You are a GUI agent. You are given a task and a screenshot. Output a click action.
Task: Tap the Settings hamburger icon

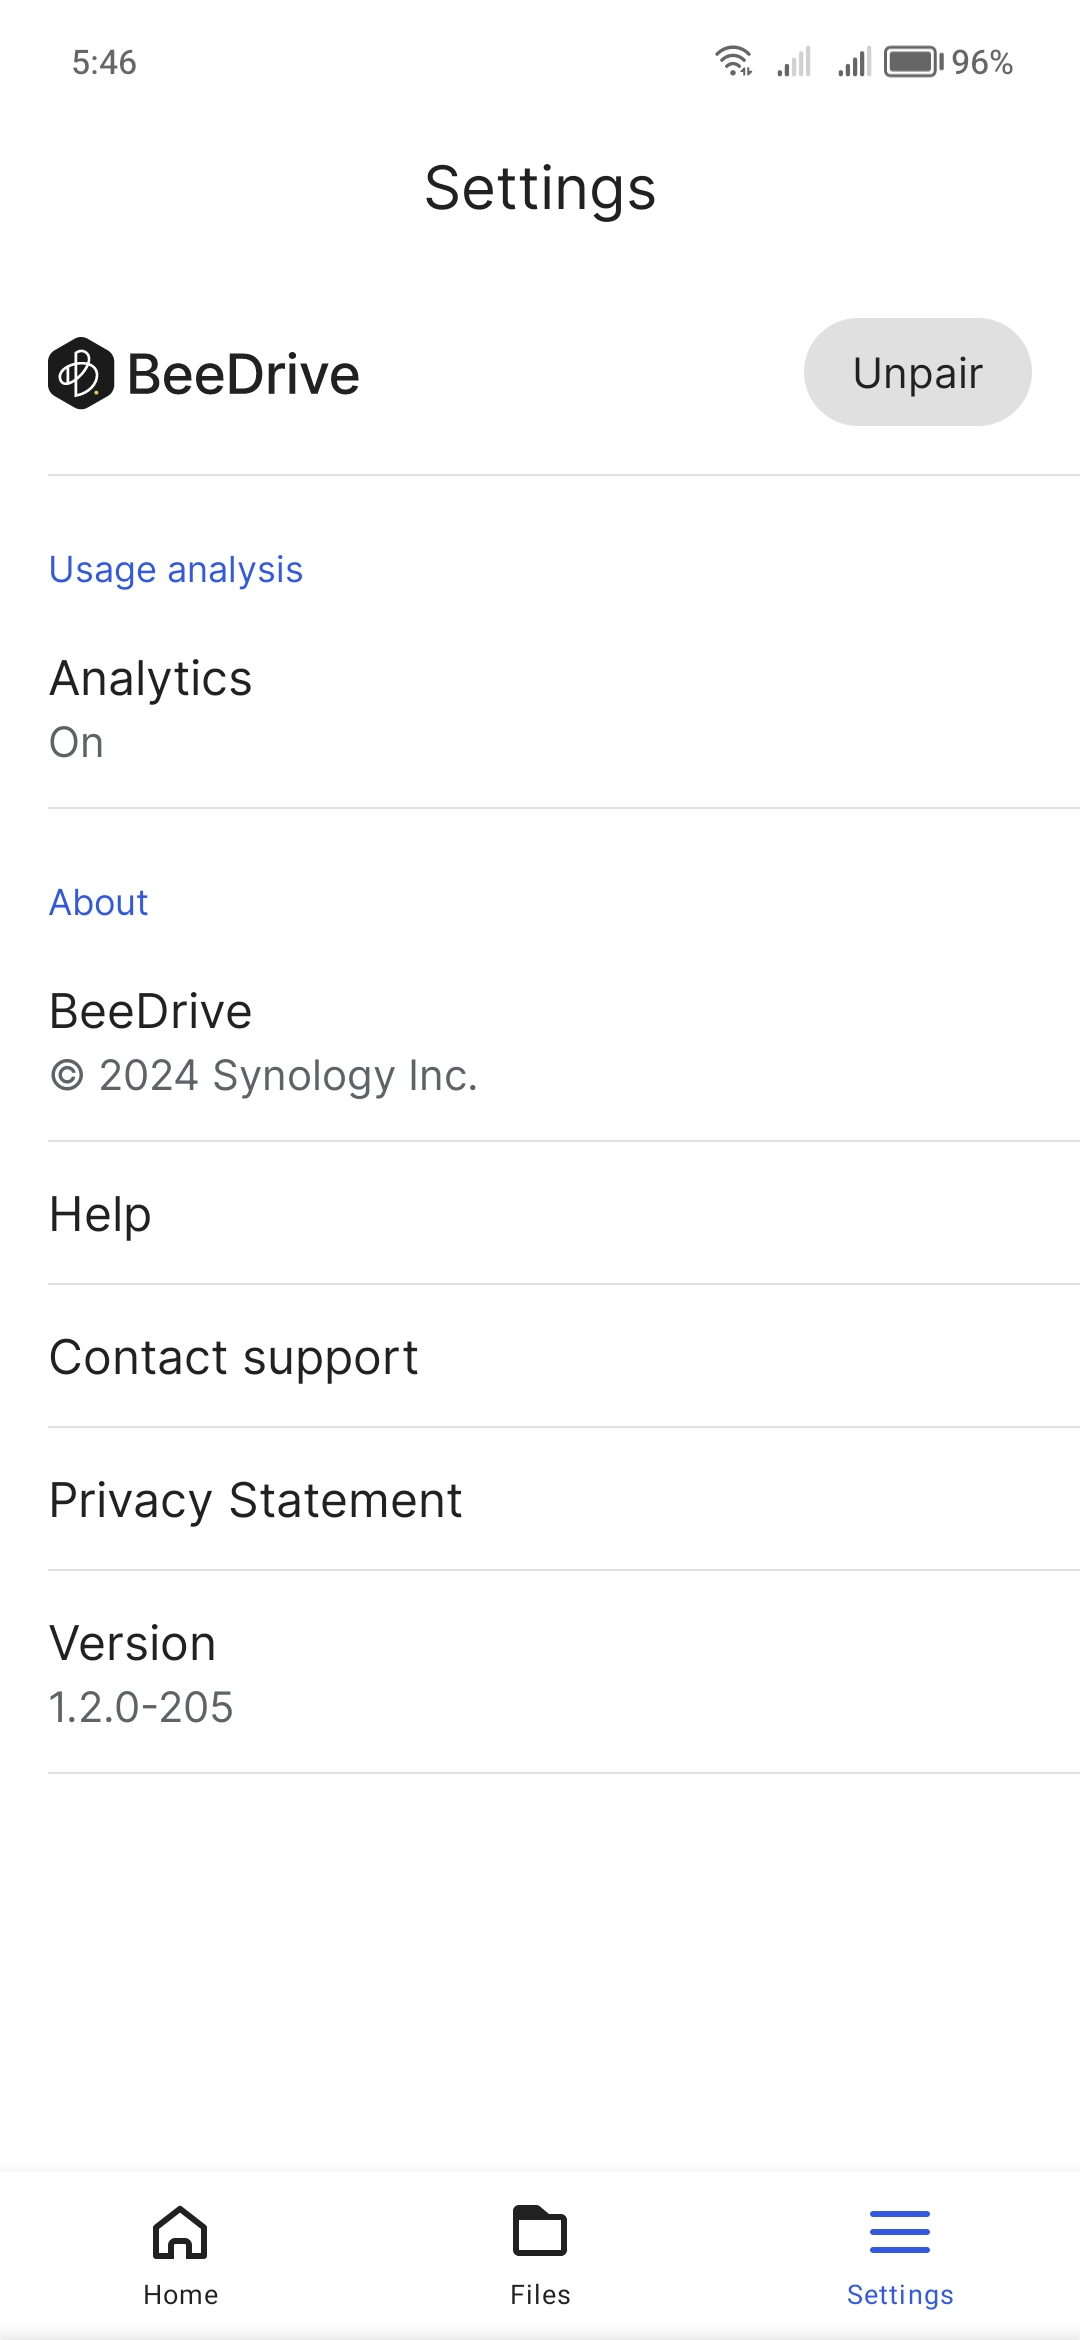point(900,2232)
